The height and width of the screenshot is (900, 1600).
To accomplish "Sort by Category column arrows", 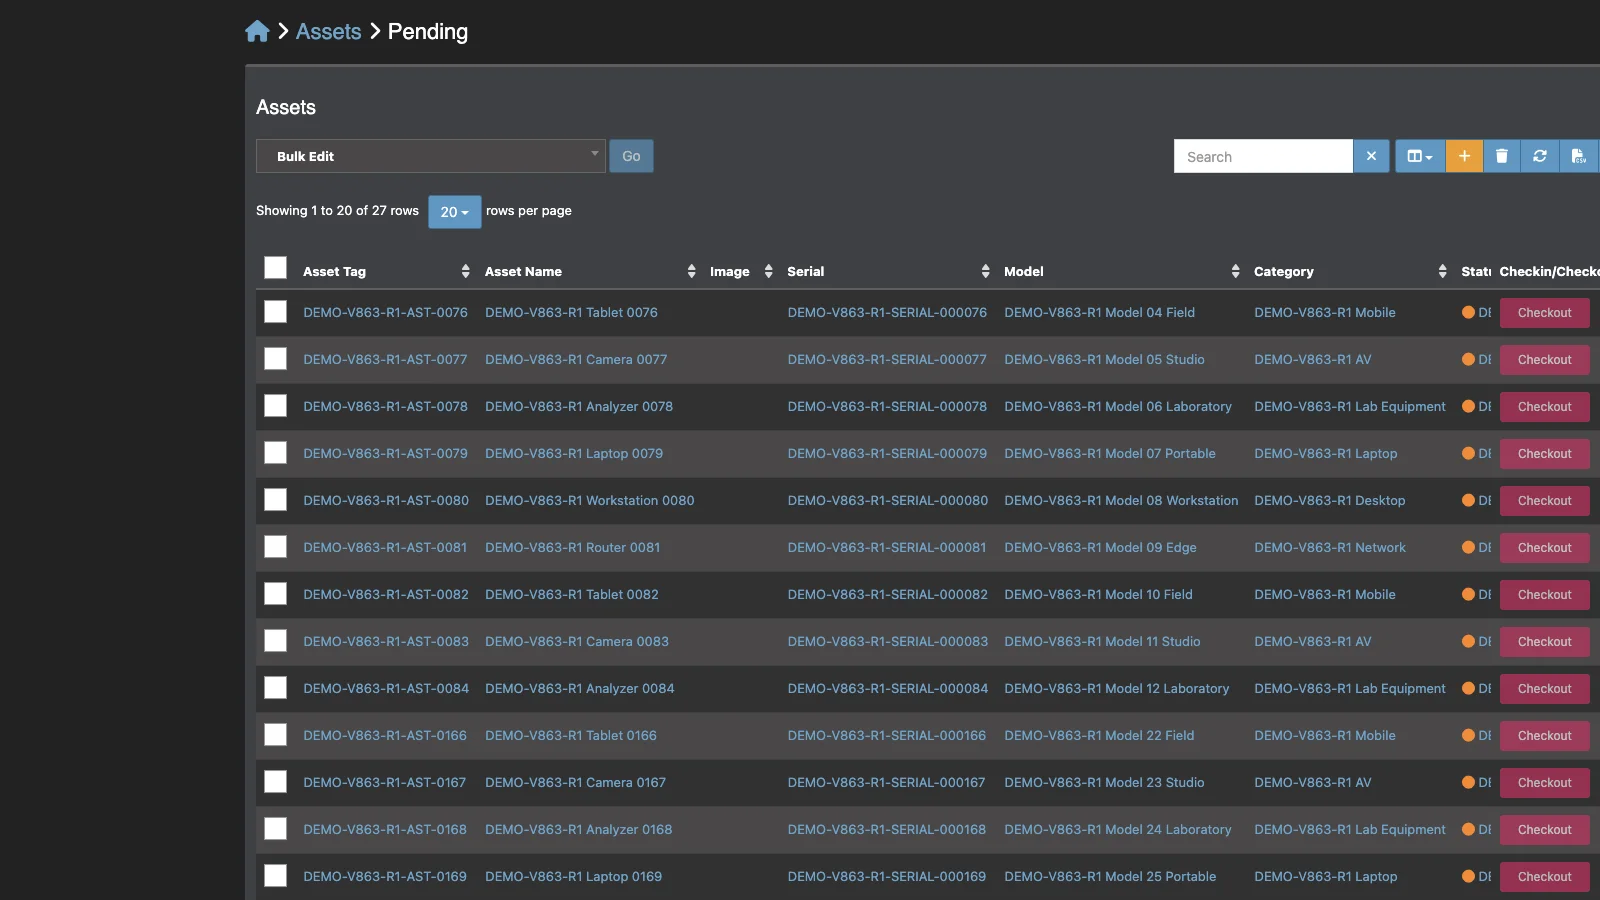I will tap(1442, 271).
